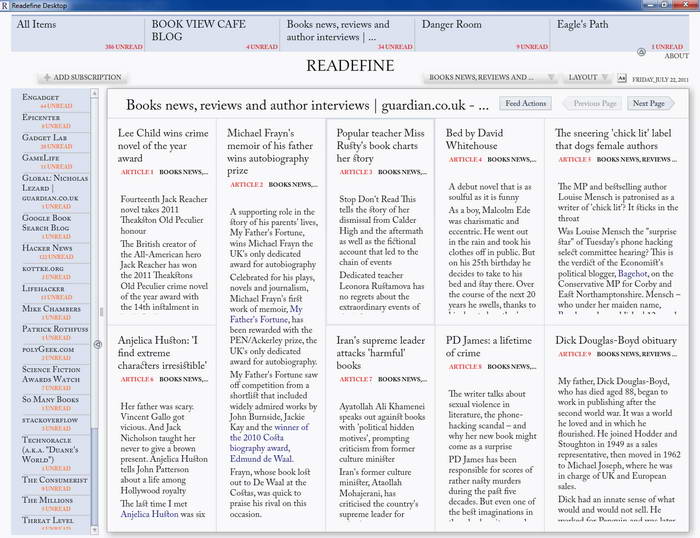Select the stackoverflow feed
Viewport: 700px width, 538px height.
pyautogui.click(x=51, y=424)
